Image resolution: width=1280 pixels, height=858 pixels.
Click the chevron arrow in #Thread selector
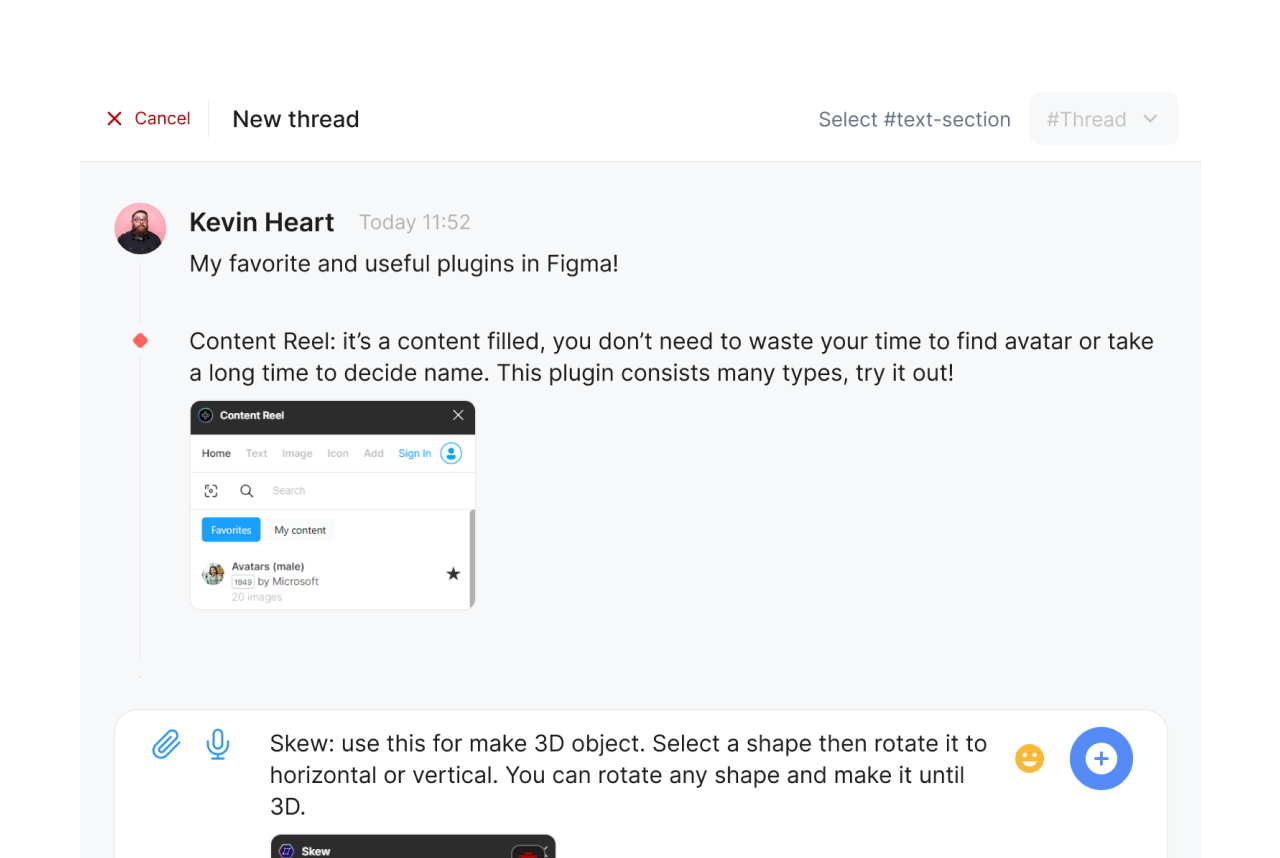(x=1150, y=119)
